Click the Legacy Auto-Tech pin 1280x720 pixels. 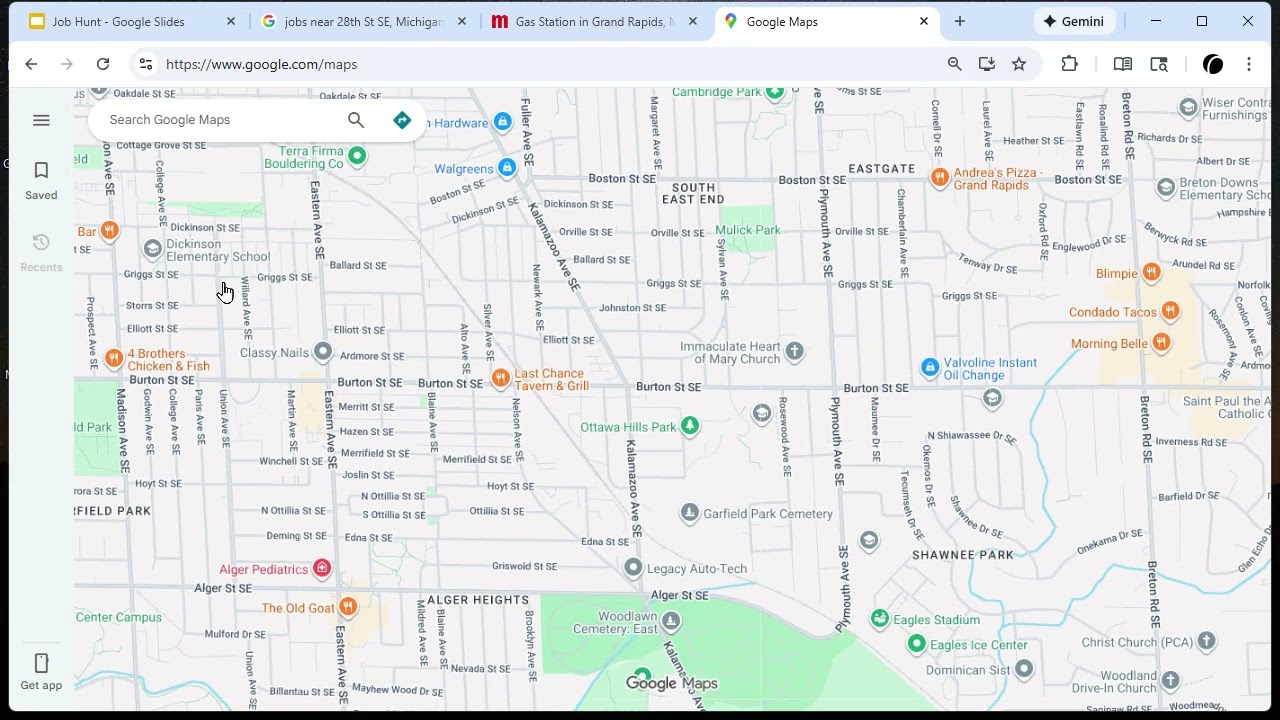(x=633, y=568)
